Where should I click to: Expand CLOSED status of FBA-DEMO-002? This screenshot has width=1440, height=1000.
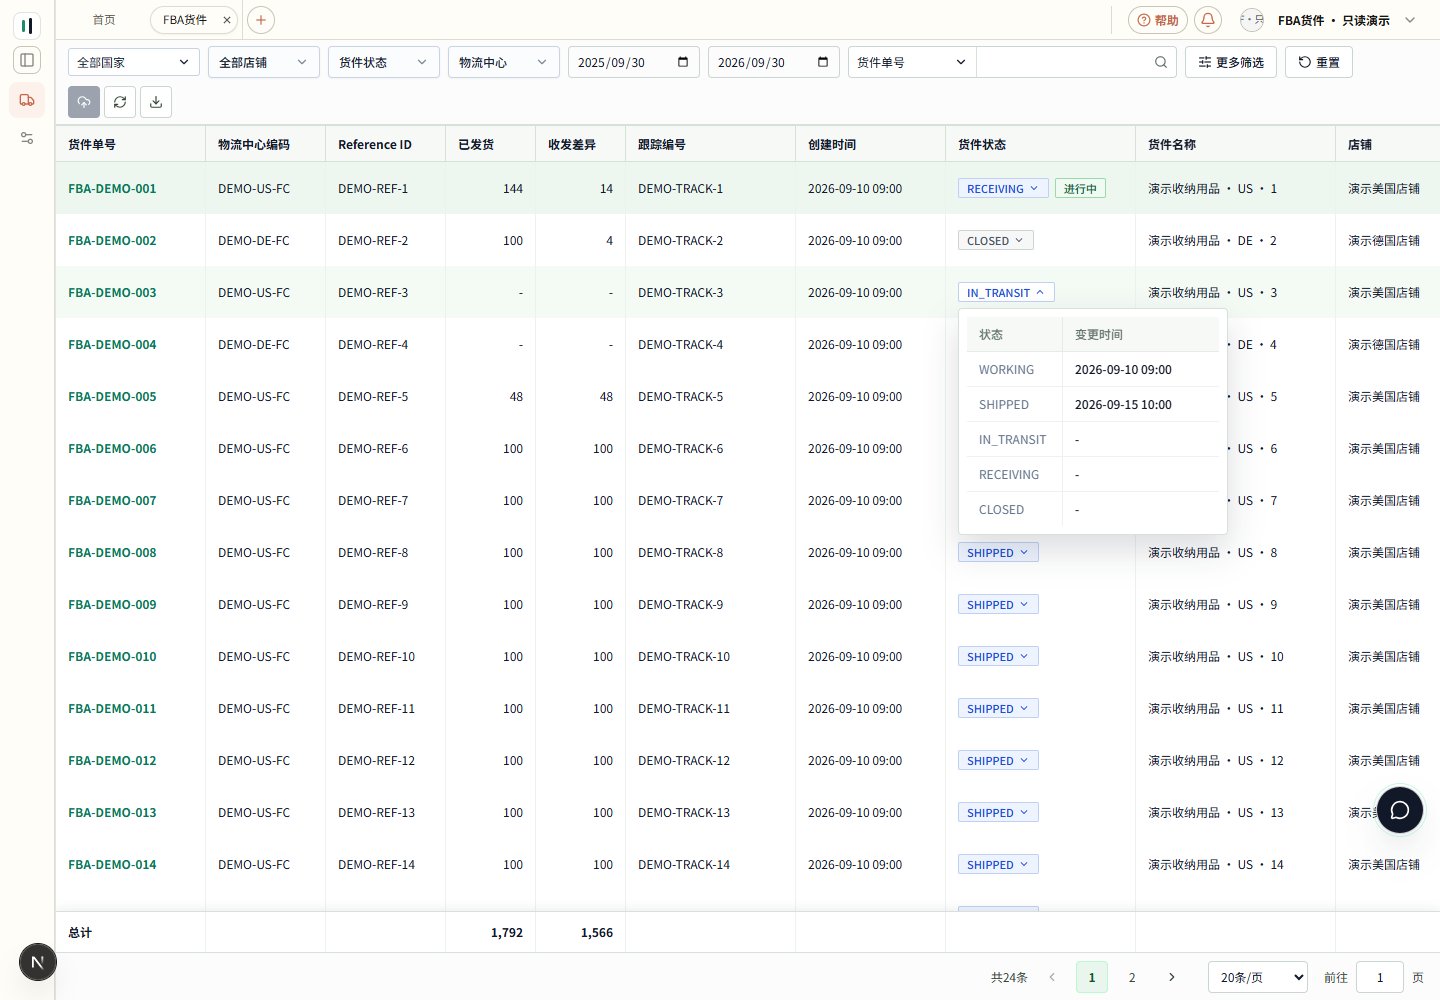pyautogui.click(x=995, y=241)
